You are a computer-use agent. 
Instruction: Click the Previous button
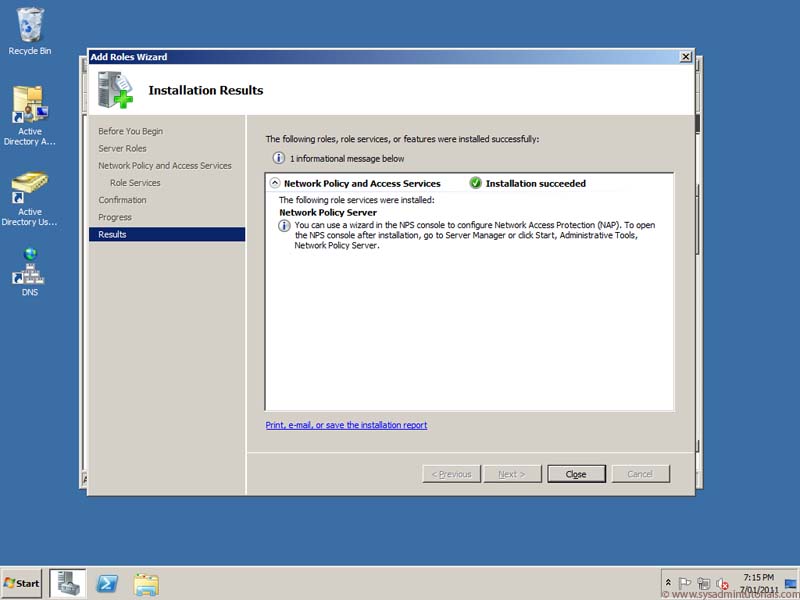[x=452, y=474]
